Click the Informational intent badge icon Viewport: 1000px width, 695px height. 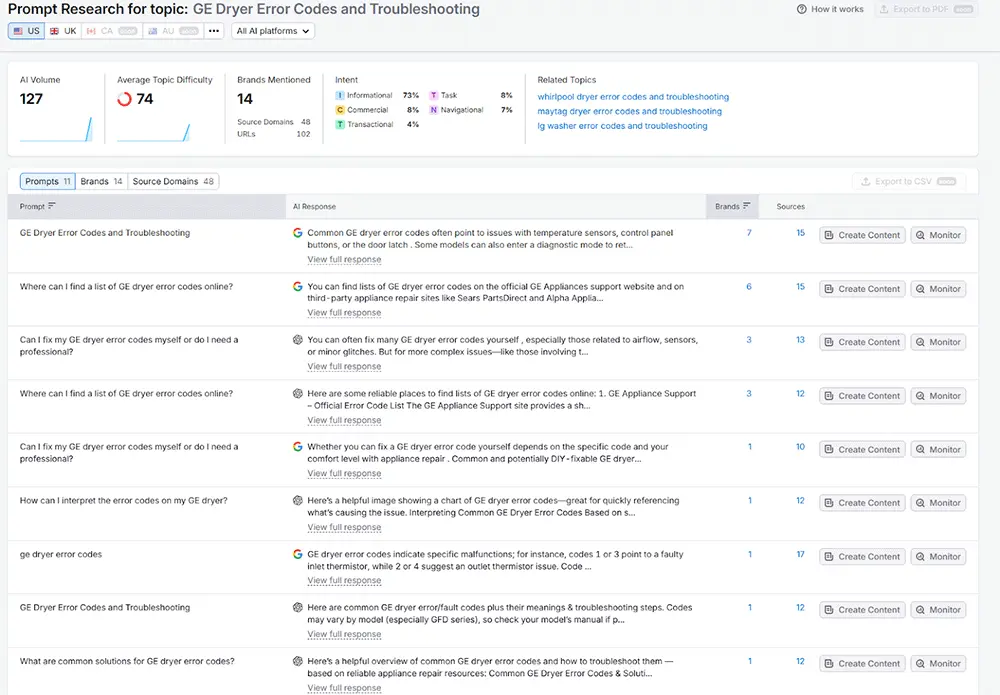340,96
